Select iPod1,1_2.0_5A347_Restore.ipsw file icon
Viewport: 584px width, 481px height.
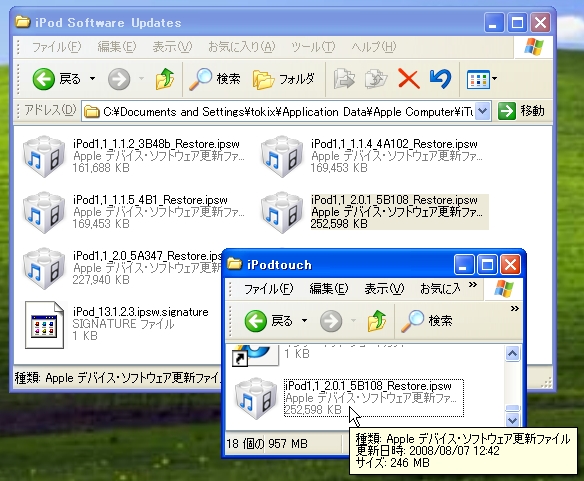click(44, 268)
